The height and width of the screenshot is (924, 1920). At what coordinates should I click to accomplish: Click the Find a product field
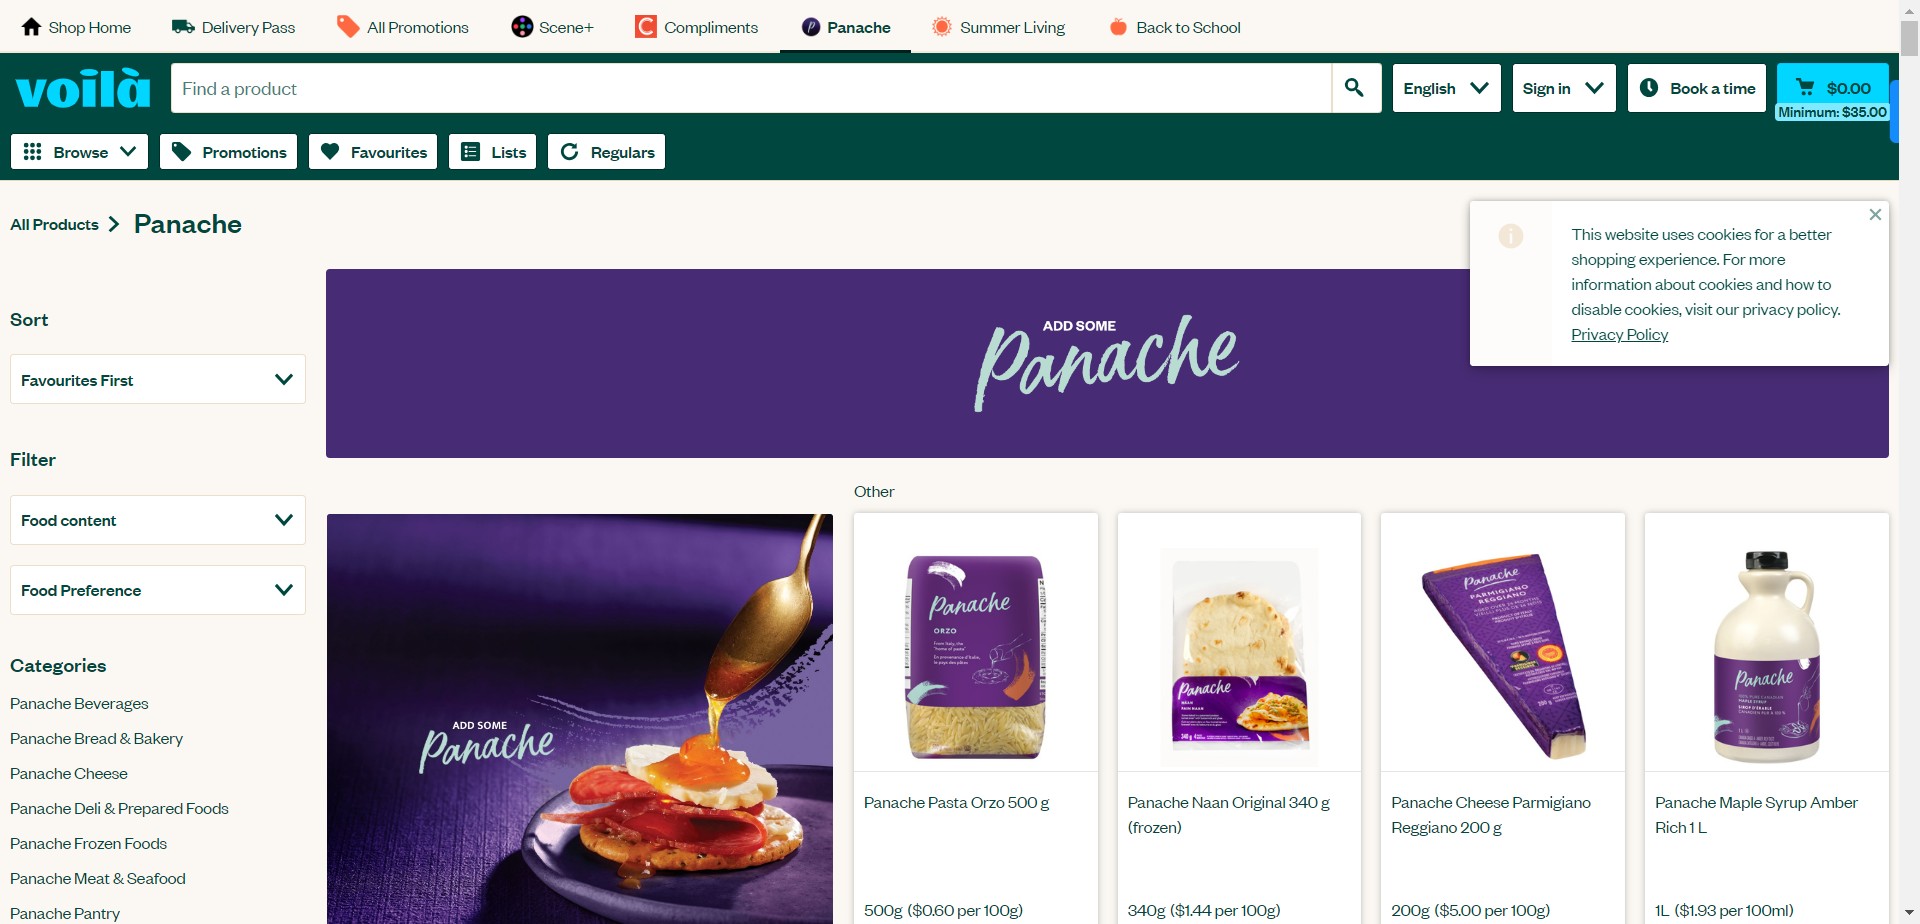751,88
